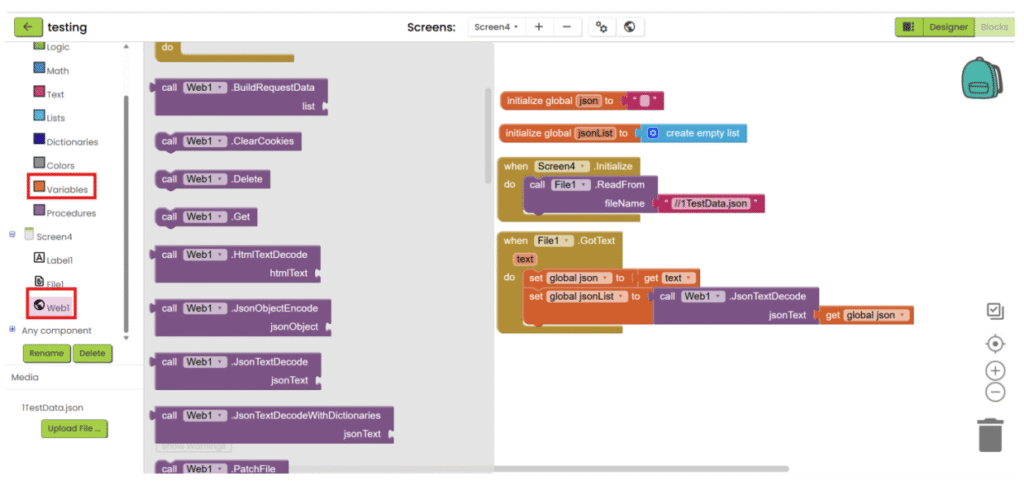
Task: Expand the Any component section
Action: [13, 329]
